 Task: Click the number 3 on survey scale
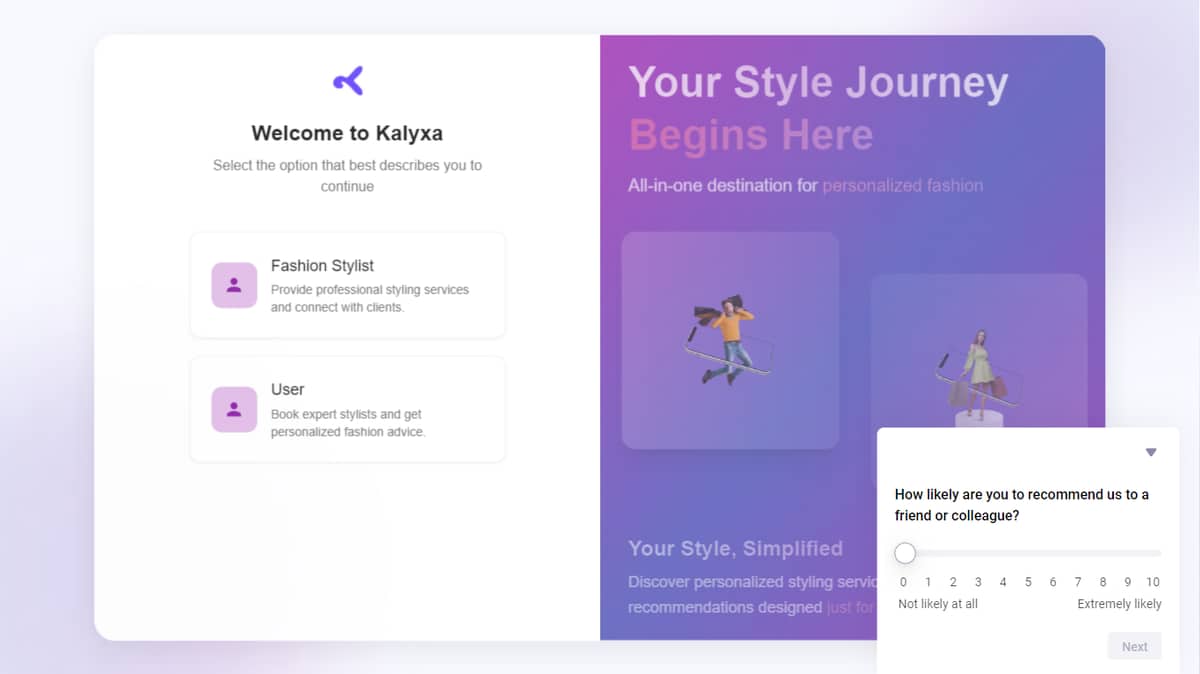(978, 582)
